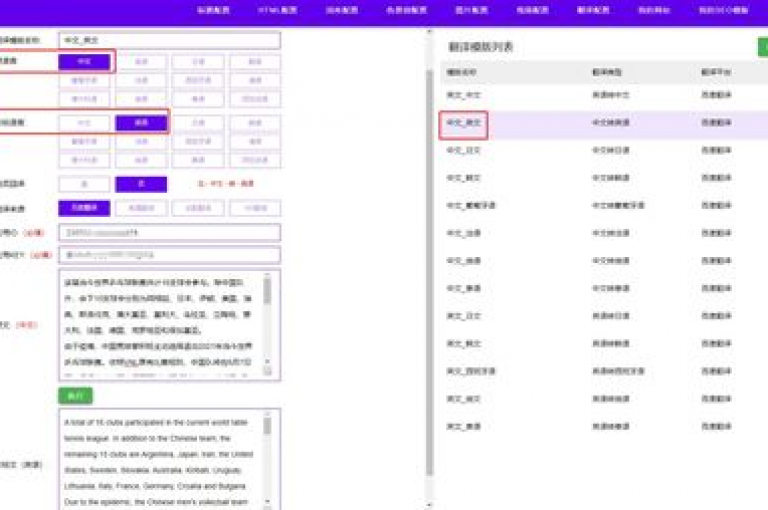Click the 英语转西班牙语 translation type cell

click(x=618, y=371)
